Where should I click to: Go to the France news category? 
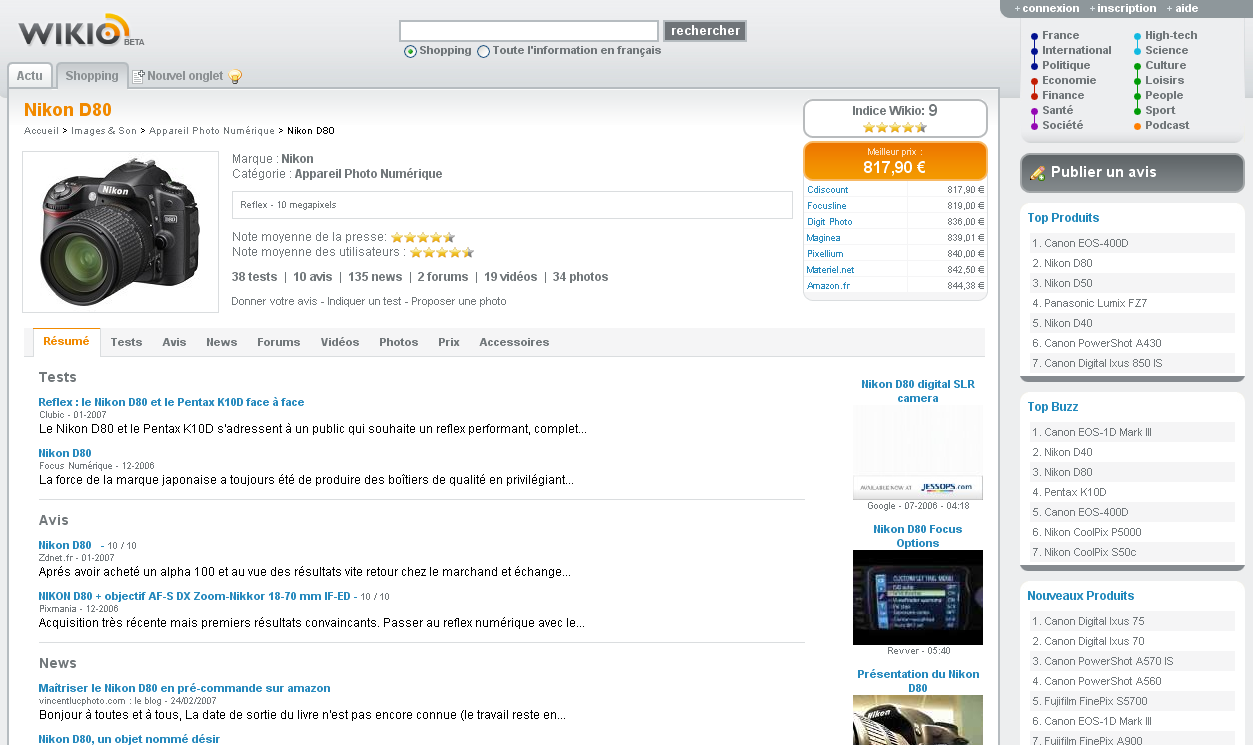pos(1060,35)
